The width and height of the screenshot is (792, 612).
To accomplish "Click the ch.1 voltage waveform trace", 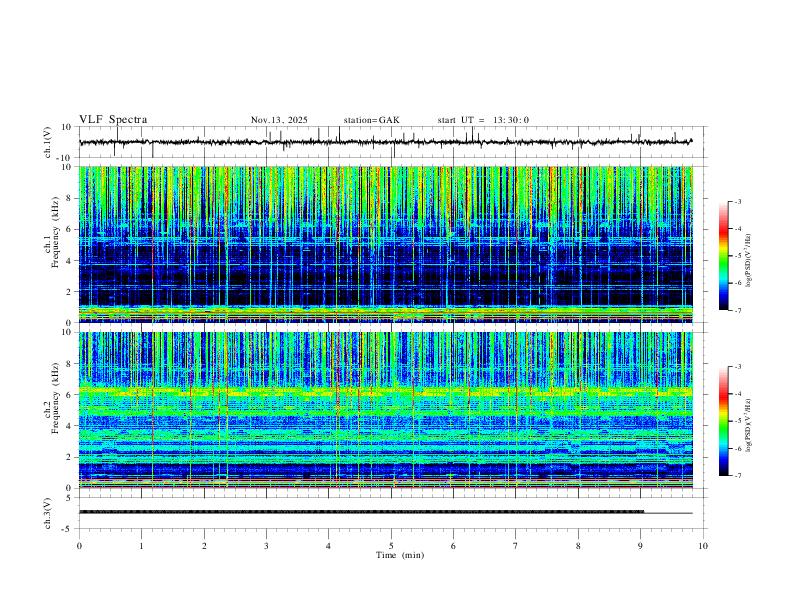I will click(385, 142).
